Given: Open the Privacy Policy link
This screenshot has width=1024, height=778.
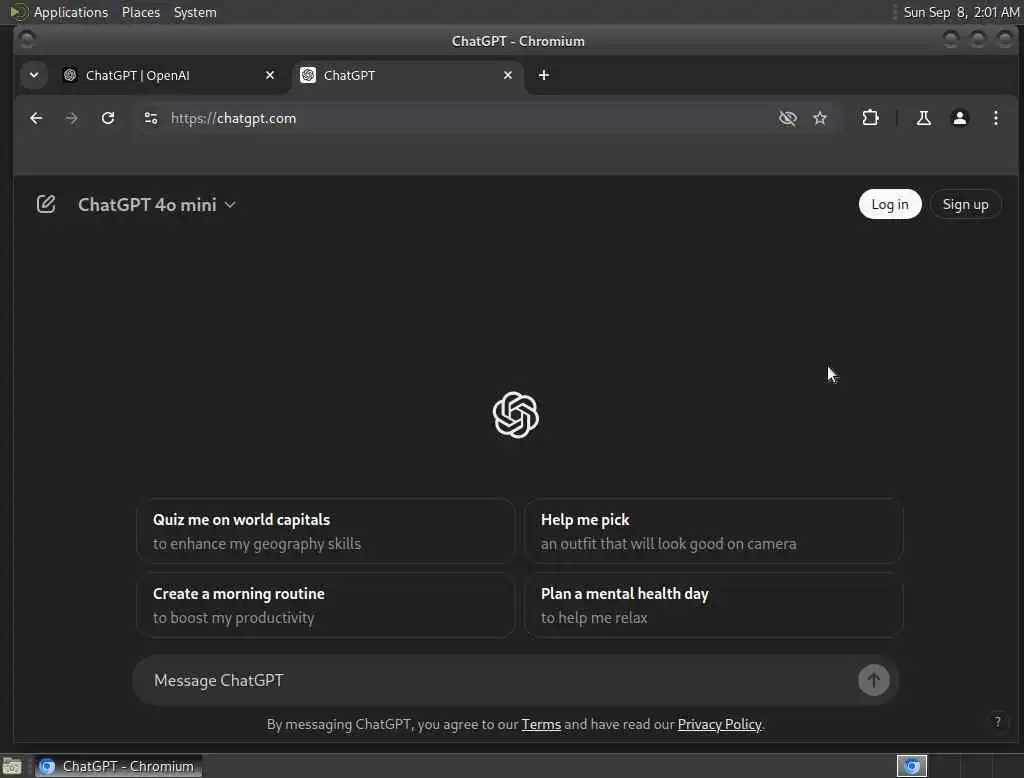Looking at the screenshot, I should (x=719, y=724).
